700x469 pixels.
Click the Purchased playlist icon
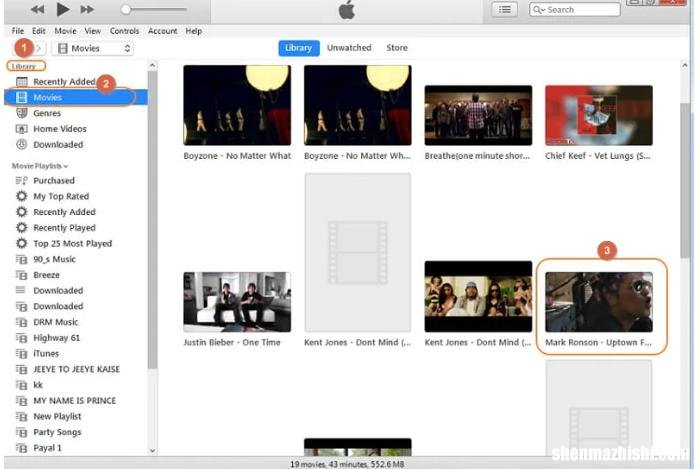coord(21,180)
